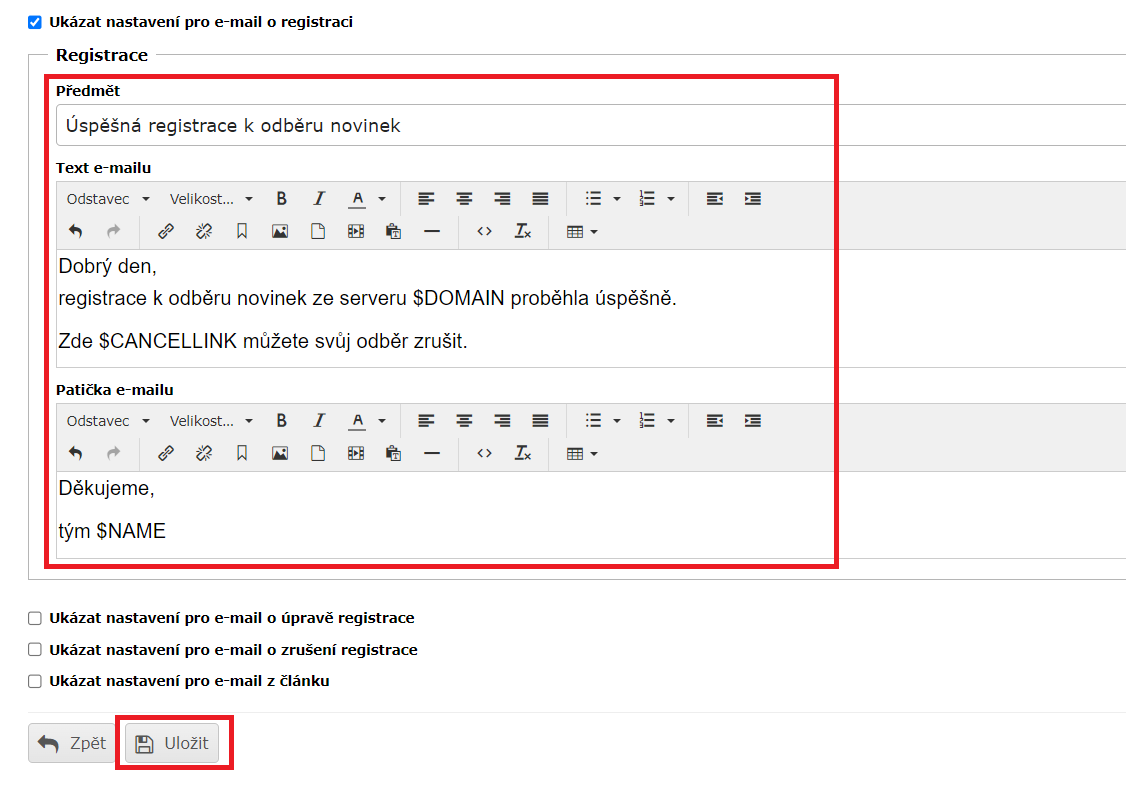Clear formatting in the Text e-mailu editor
1126x788 pixels.
pos(522,232)
